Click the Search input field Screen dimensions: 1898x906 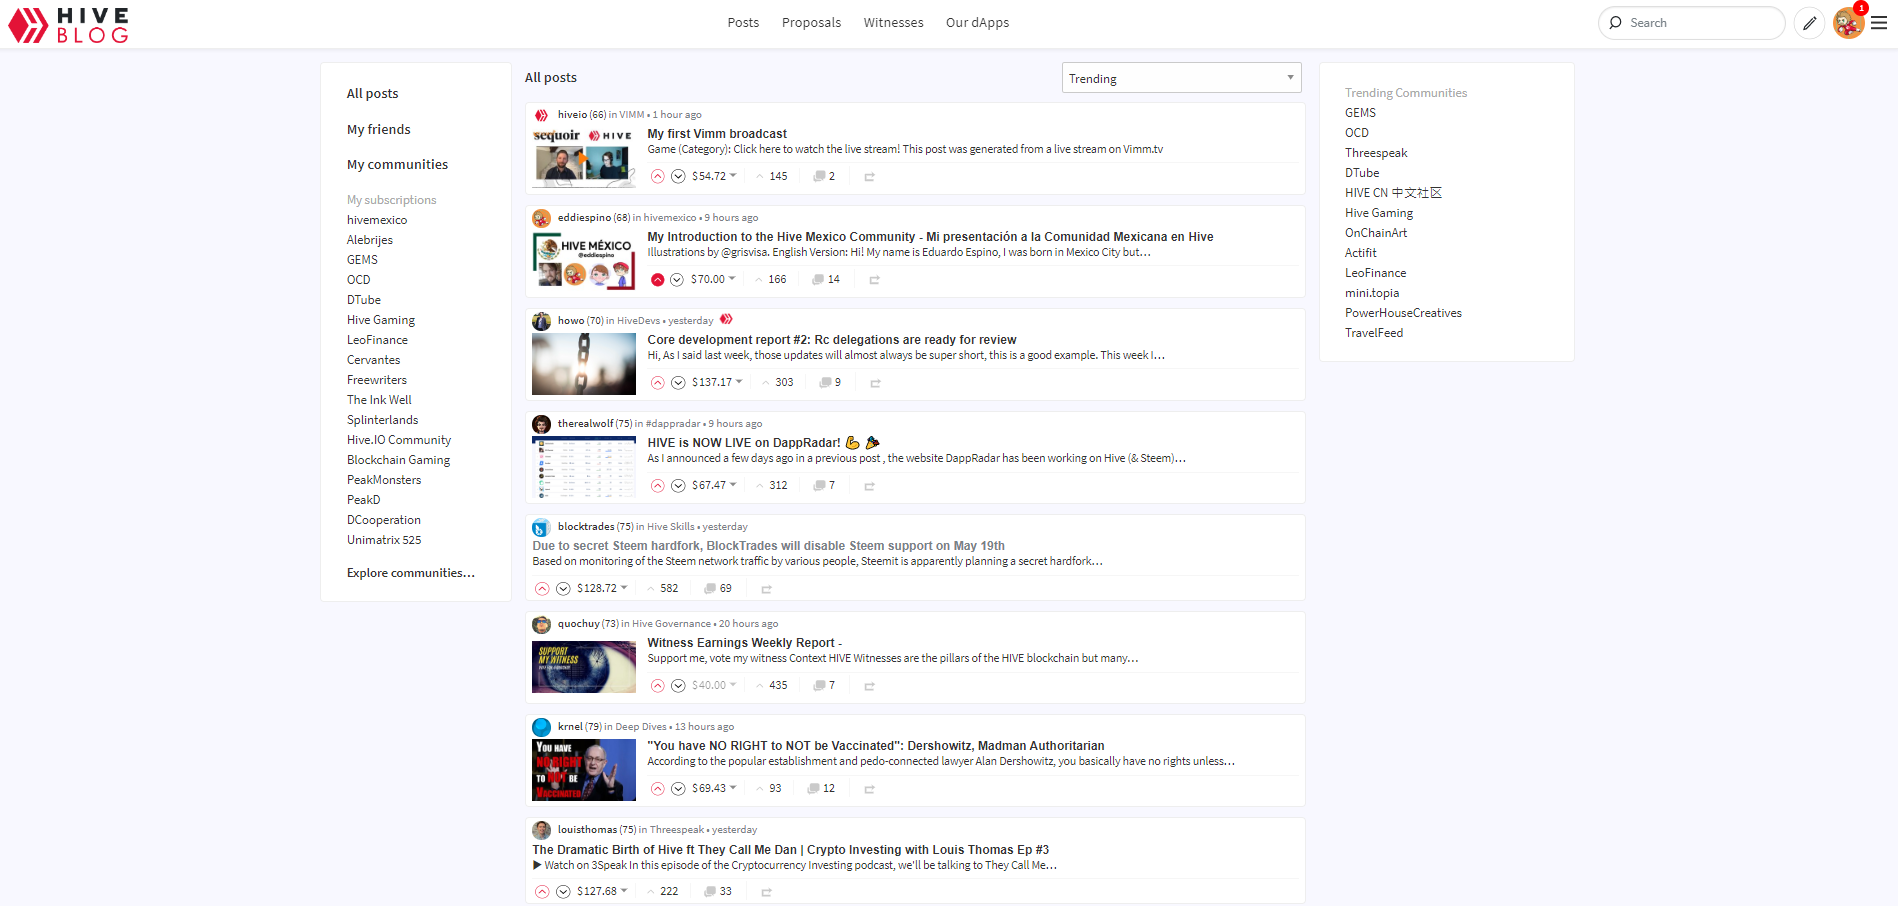1700,23
